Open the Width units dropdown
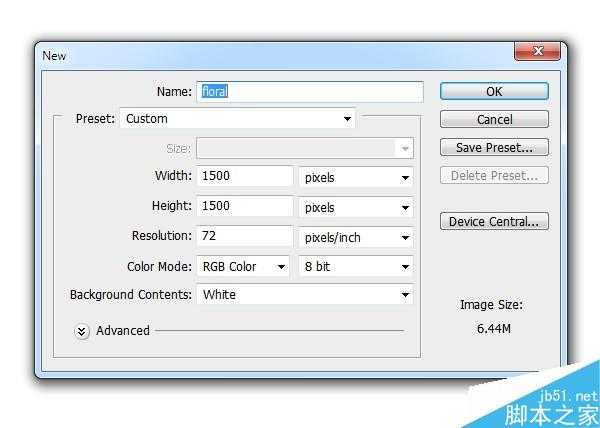 tap(356, 178)
